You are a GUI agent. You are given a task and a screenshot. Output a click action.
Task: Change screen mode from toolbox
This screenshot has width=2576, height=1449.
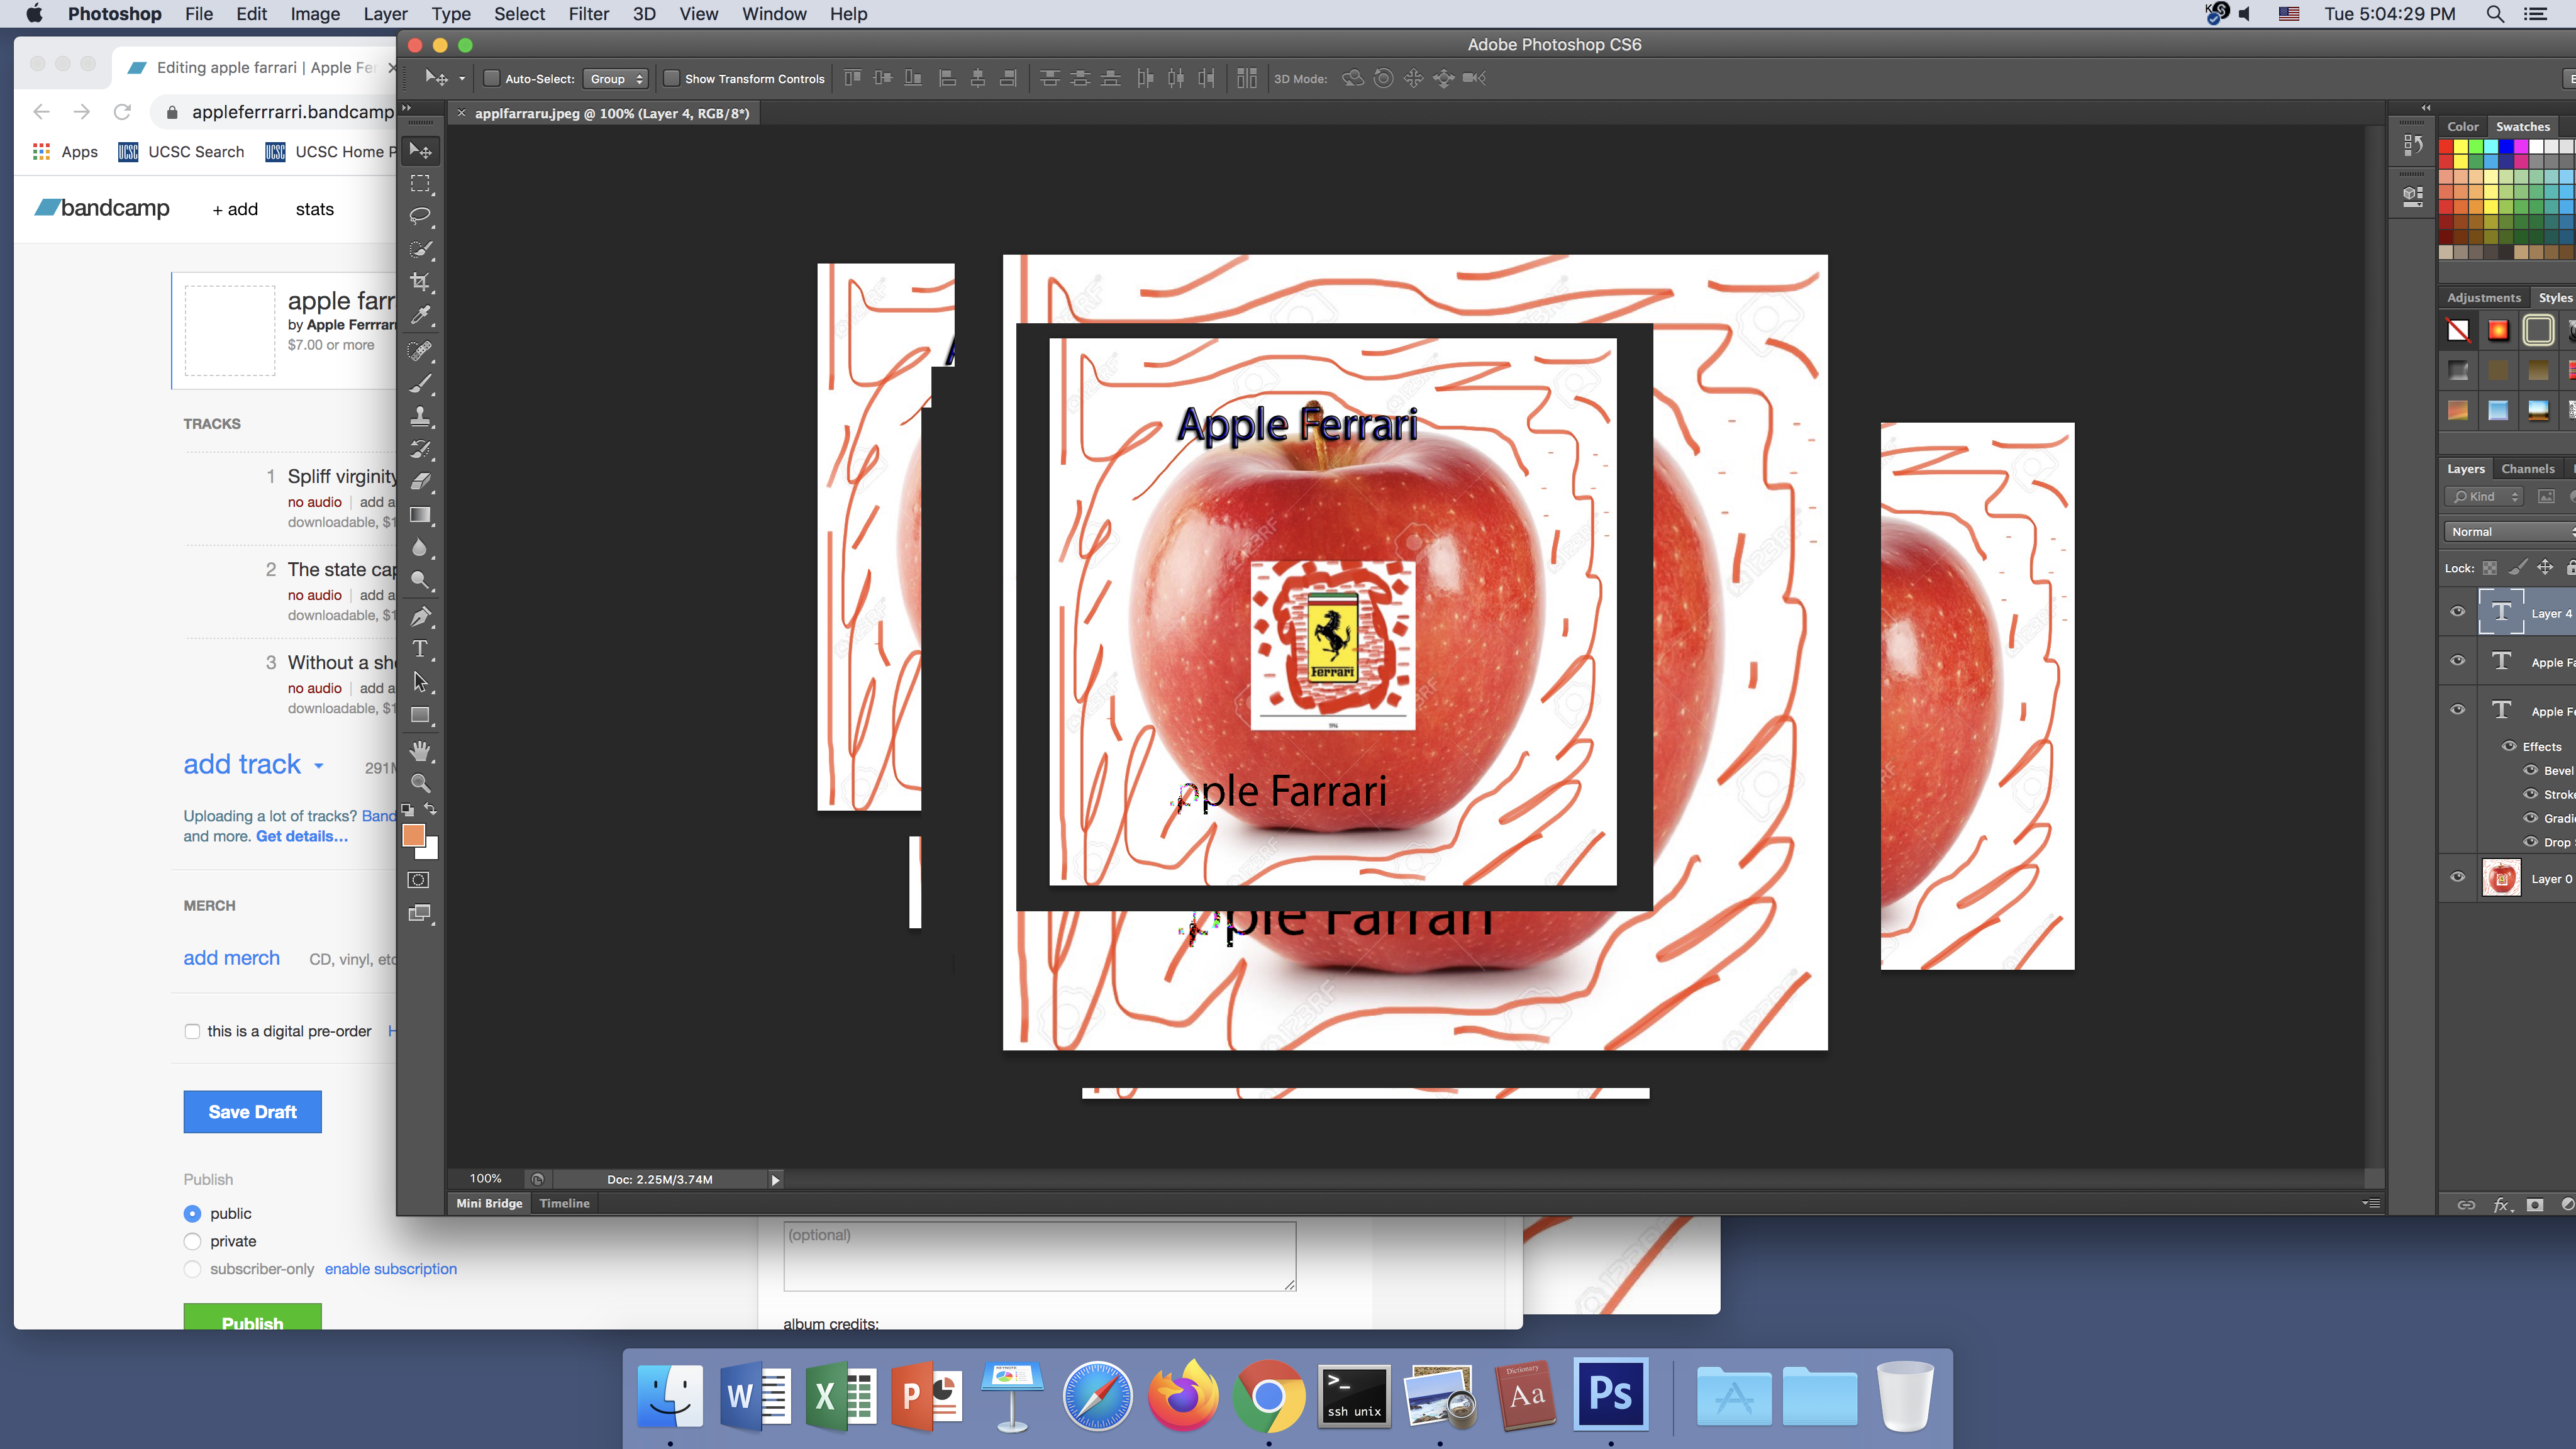tap(420, 913)
